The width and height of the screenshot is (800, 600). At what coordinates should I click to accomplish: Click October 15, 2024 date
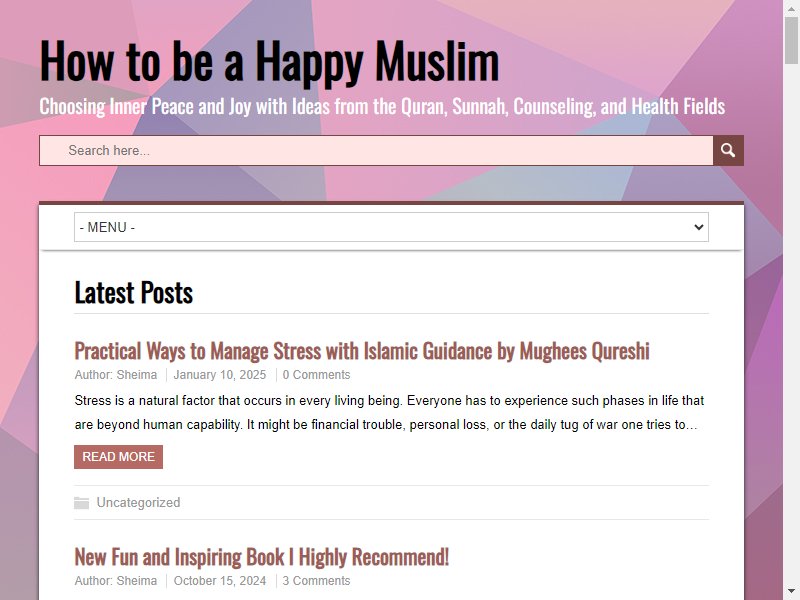point(220,581)
